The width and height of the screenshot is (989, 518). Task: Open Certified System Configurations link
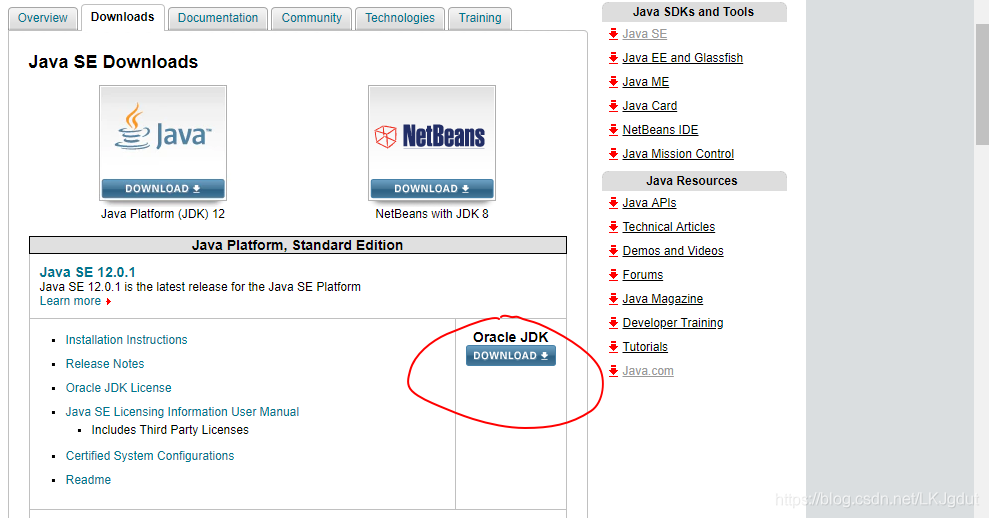tap(150, 456)
